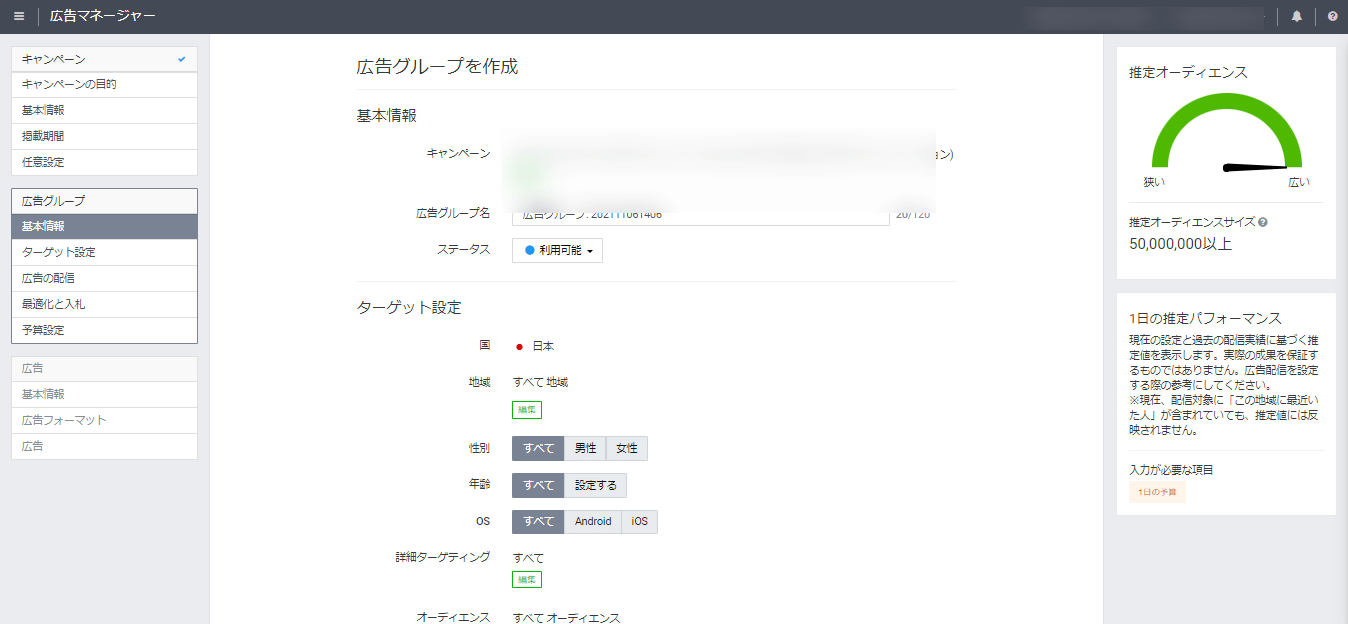The width and height of the screenshot is (1348, 624).
Task: Open the hamburger navigation menu
Action: 19,16
